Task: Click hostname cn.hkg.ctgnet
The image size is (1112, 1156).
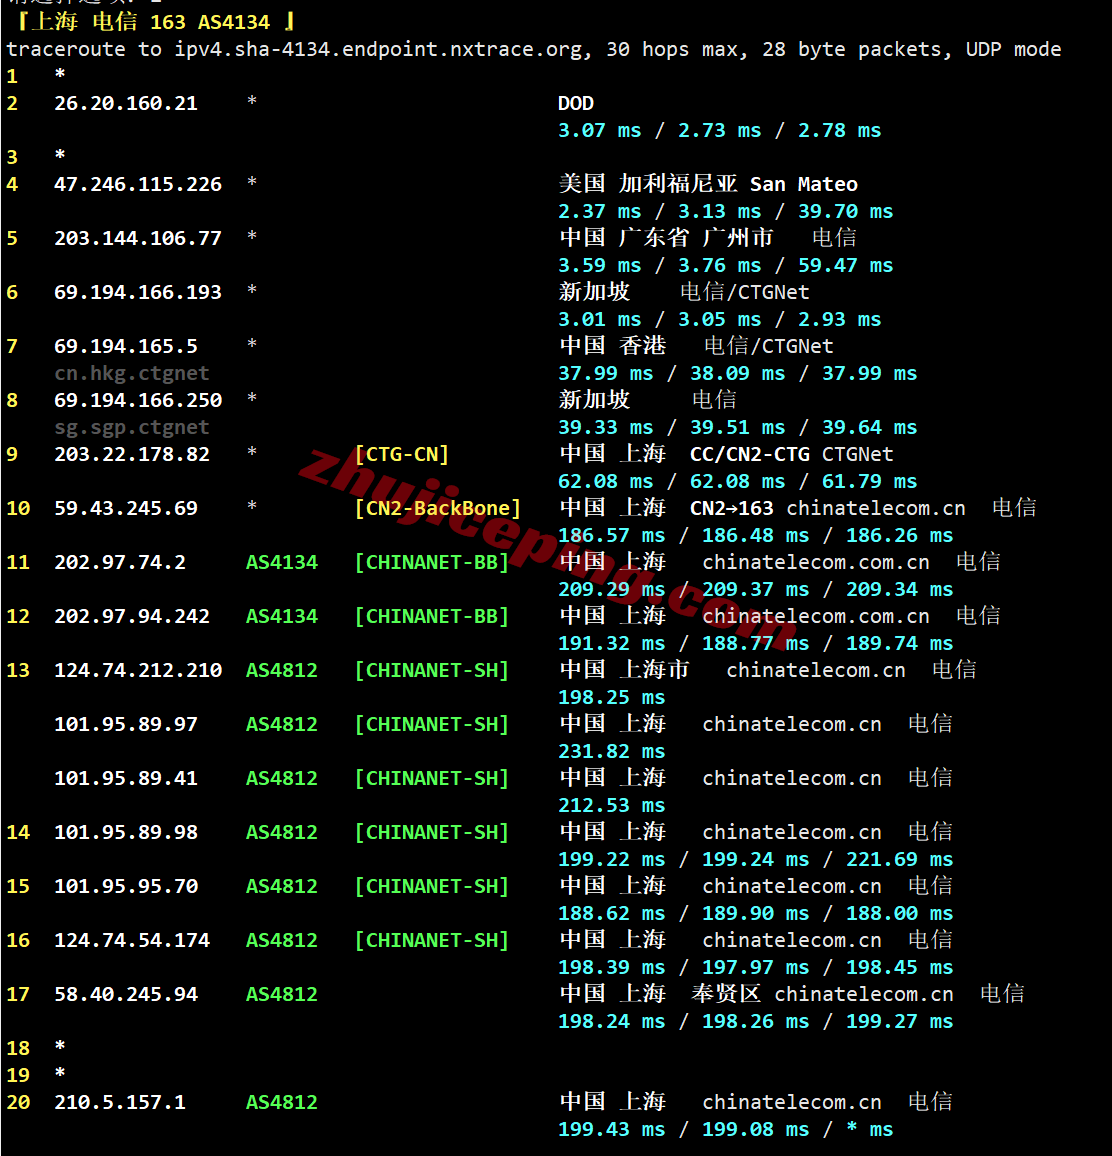Action: pyautogui.click(x=132, y=373)
